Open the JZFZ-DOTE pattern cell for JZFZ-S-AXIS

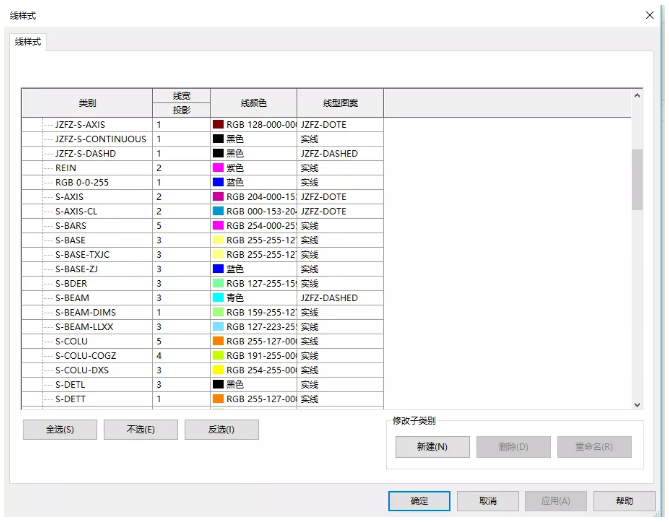click(x=340, y=125)
